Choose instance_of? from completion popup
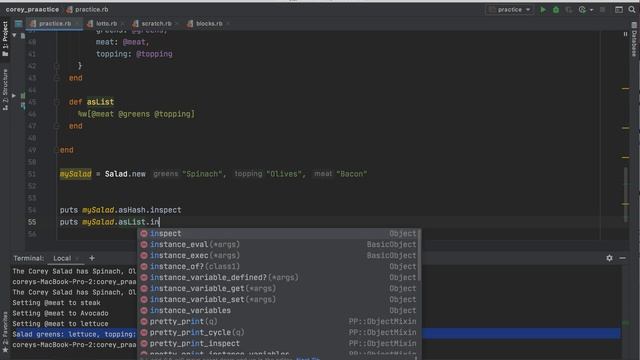640x360 pixels. (279, 267)
